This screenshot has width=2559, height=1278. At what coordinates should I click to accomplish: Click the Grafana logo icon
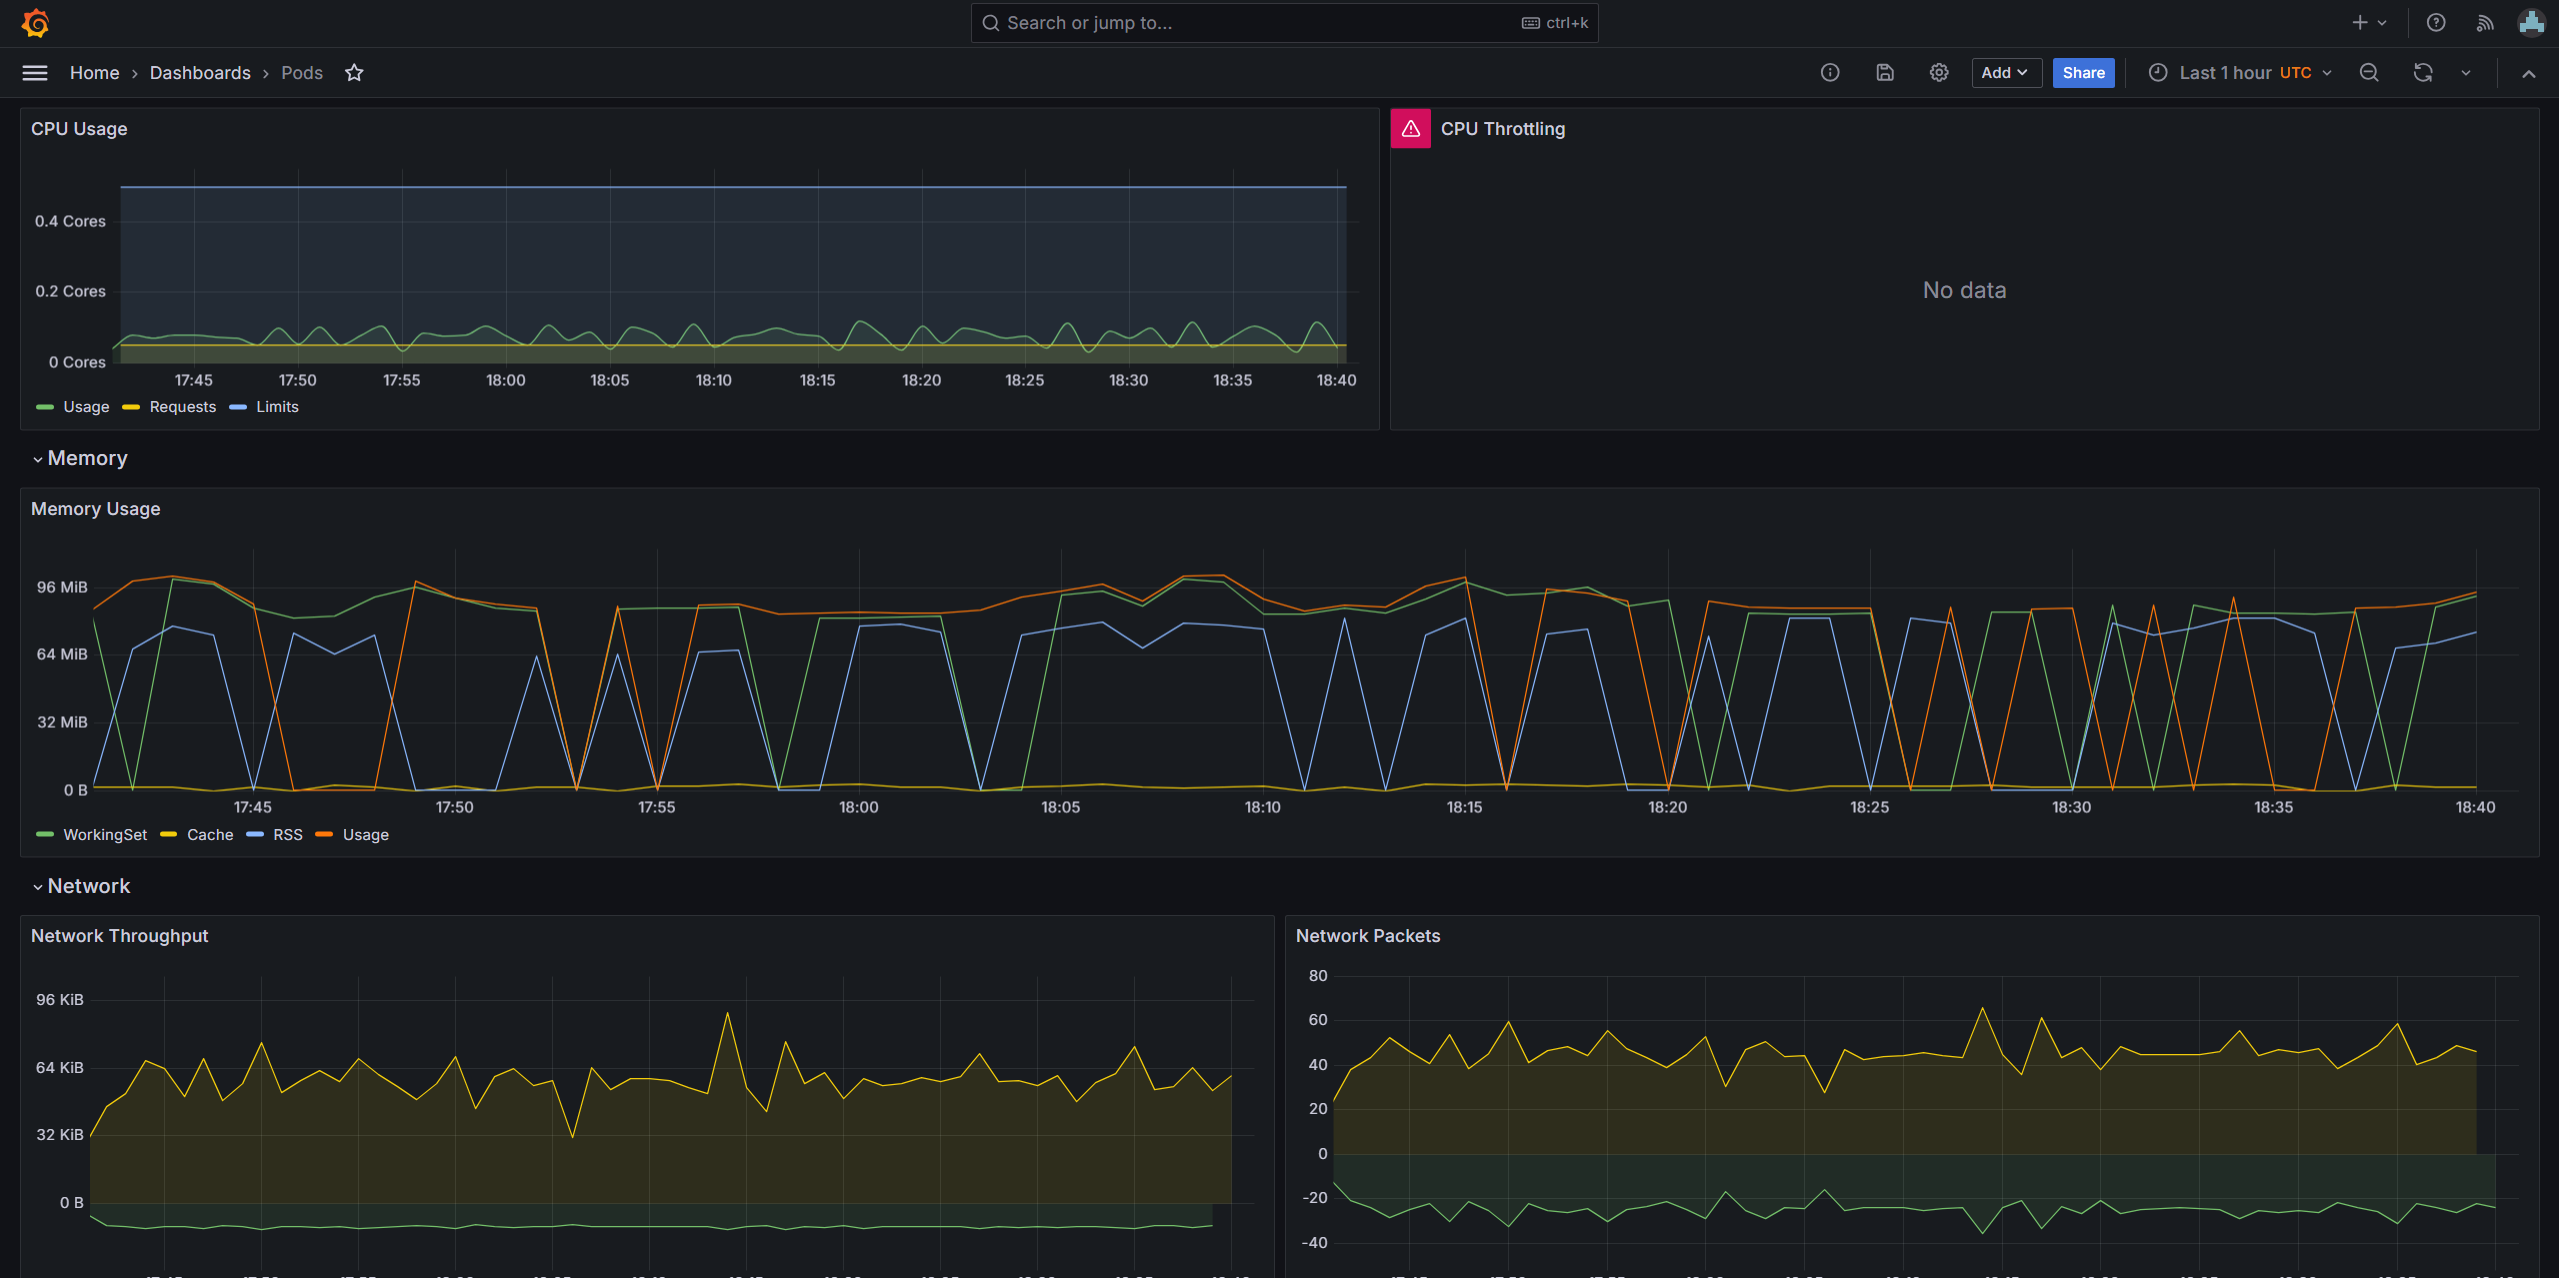point(36,22)
